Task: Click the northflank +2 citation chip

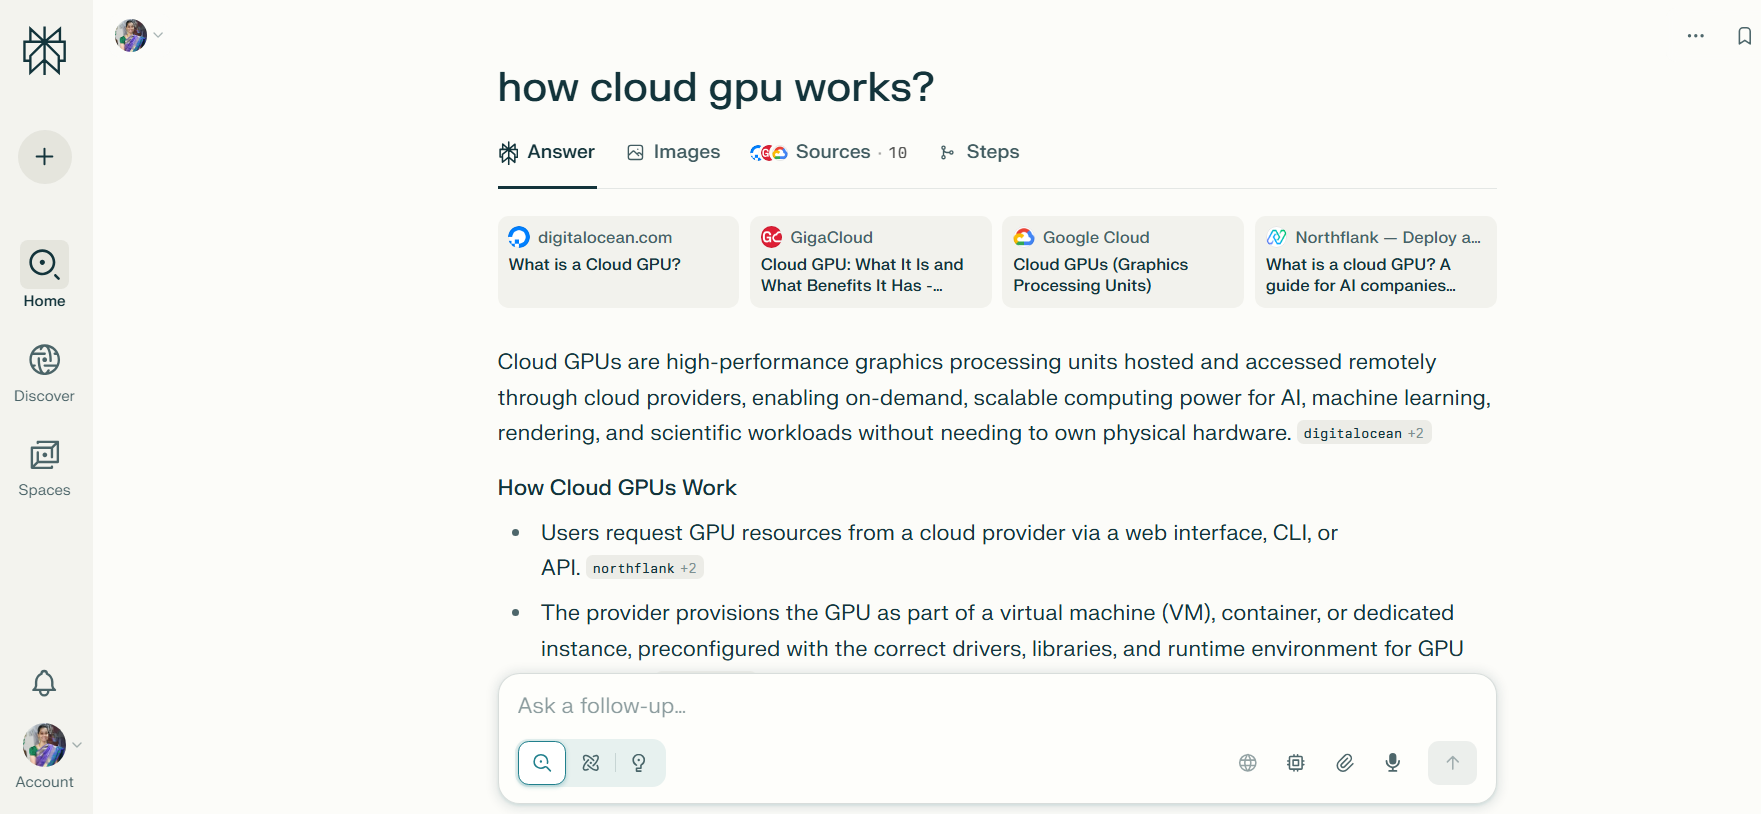Action: pos(644,568)
